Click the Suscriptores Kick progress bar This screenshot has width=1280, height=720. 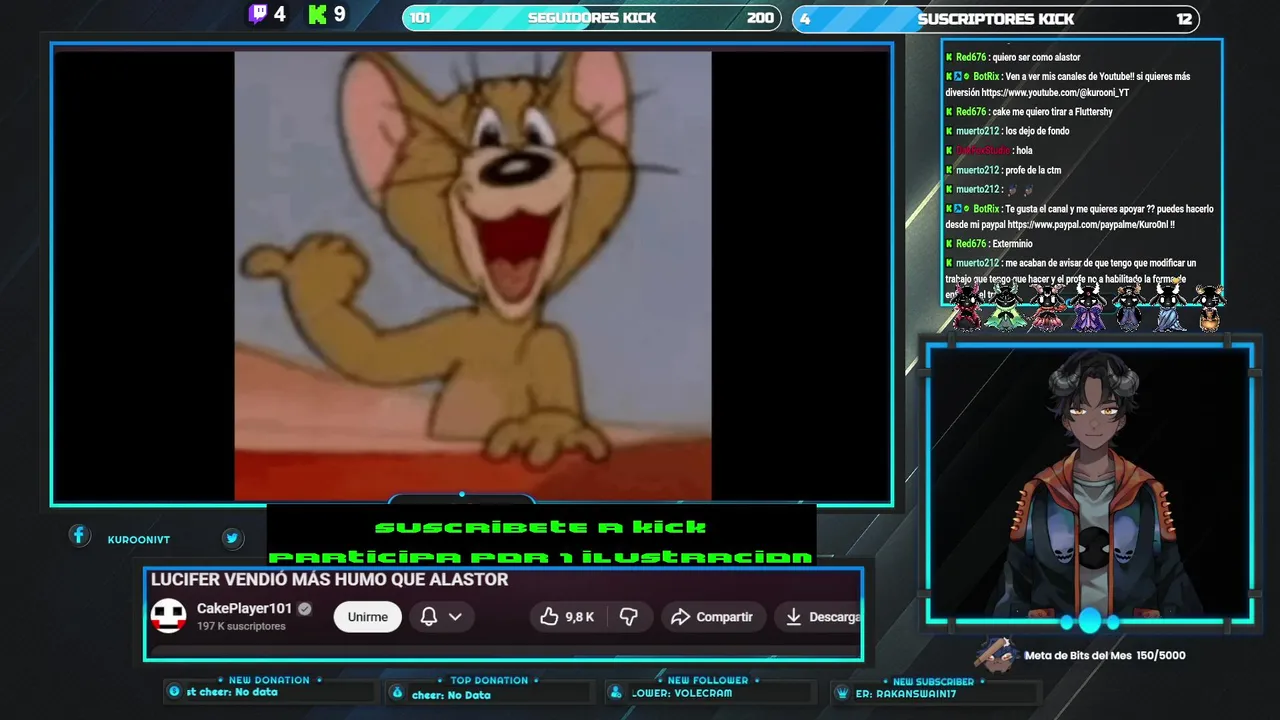(x=995, y=19)
